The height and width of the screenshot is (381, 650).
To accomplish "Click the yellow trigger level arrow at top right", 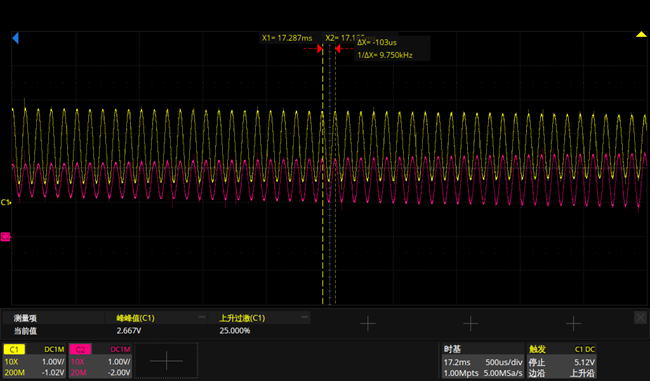I will pos(641,34).
